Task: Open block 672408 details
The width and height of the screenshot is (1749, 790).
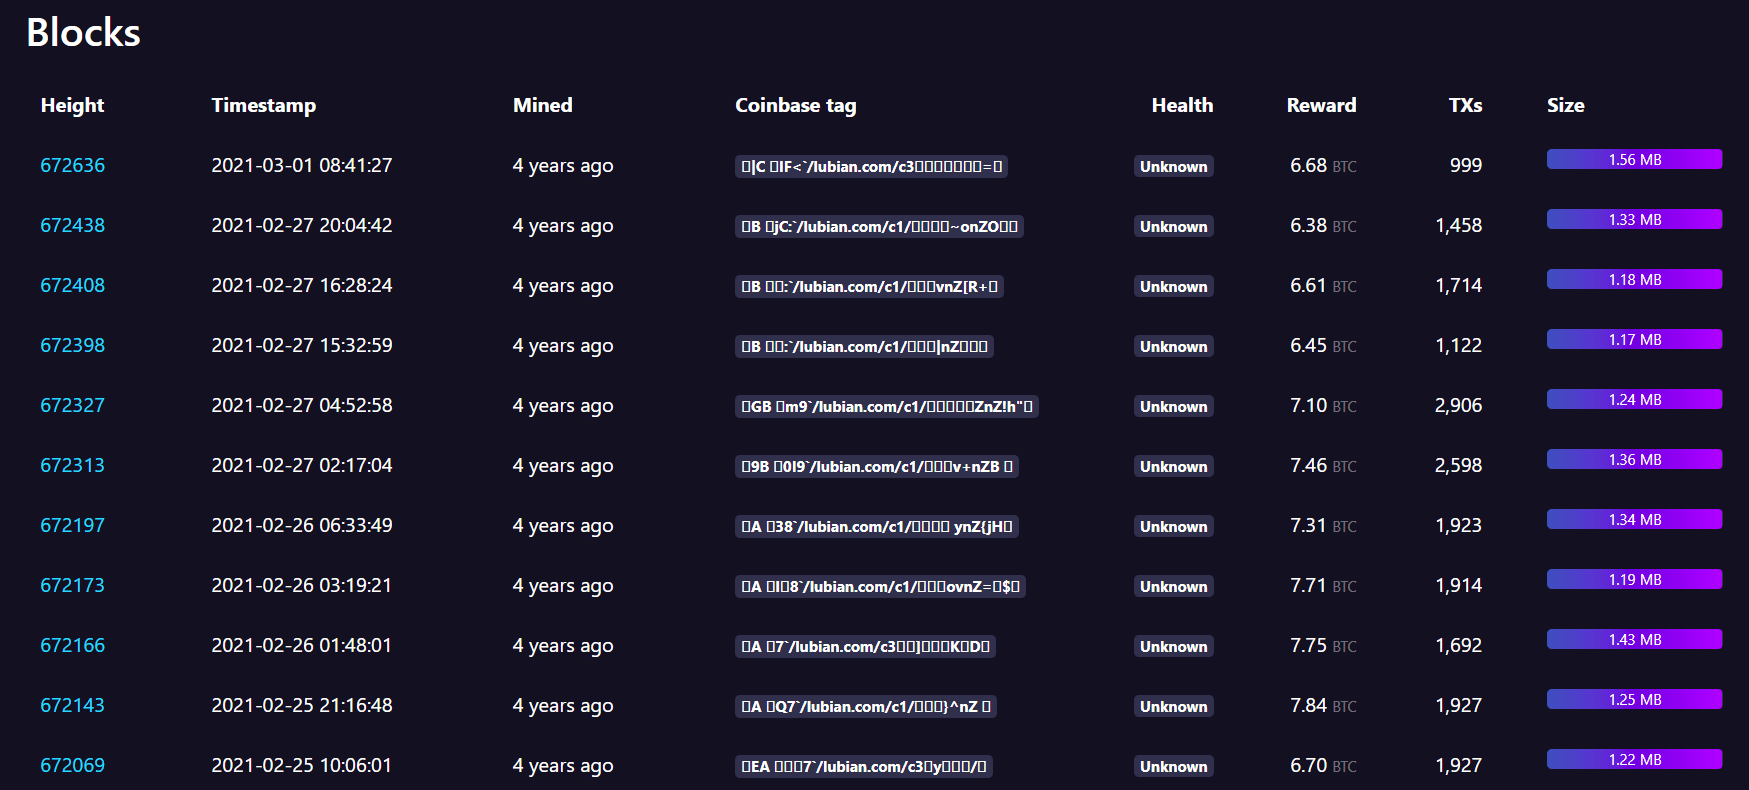Action: point(72,285)
